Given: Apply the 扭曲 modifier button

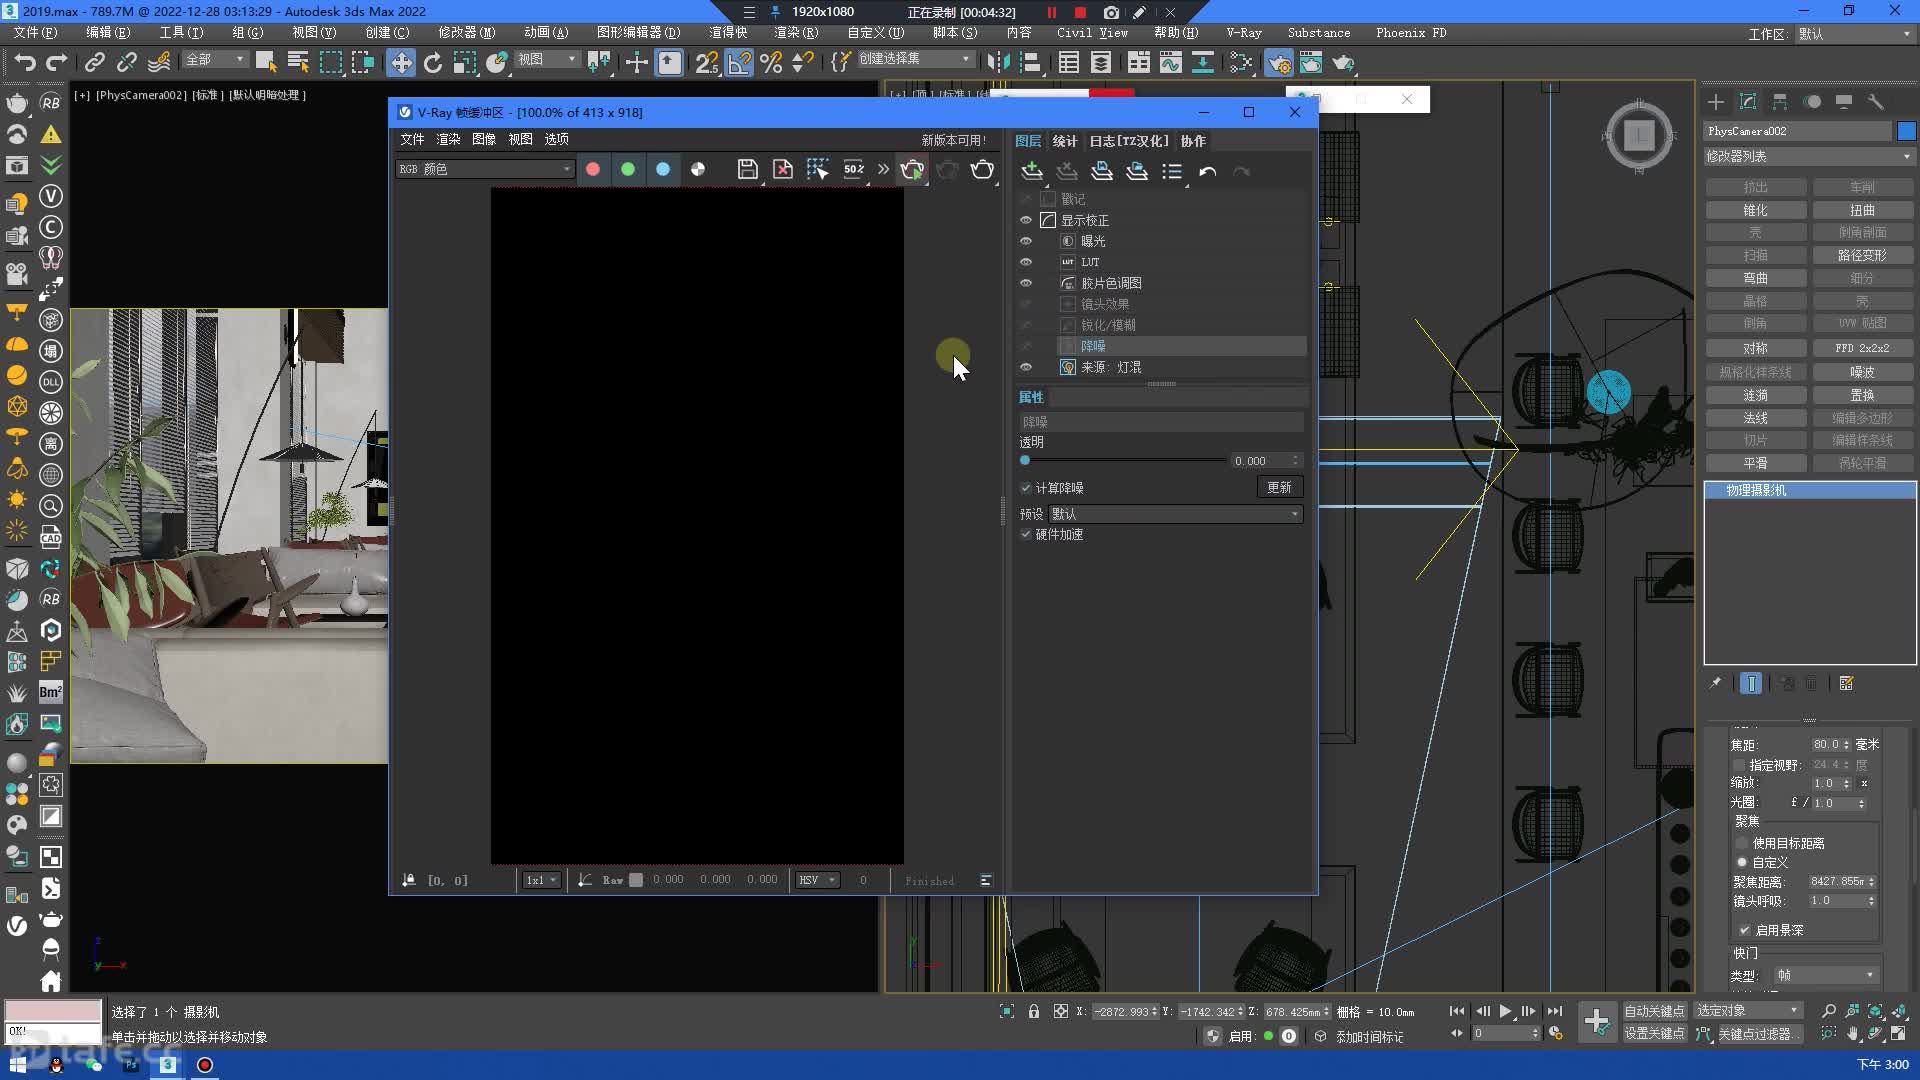Looking at the screenshot, I should click(x=1862, y=210).
